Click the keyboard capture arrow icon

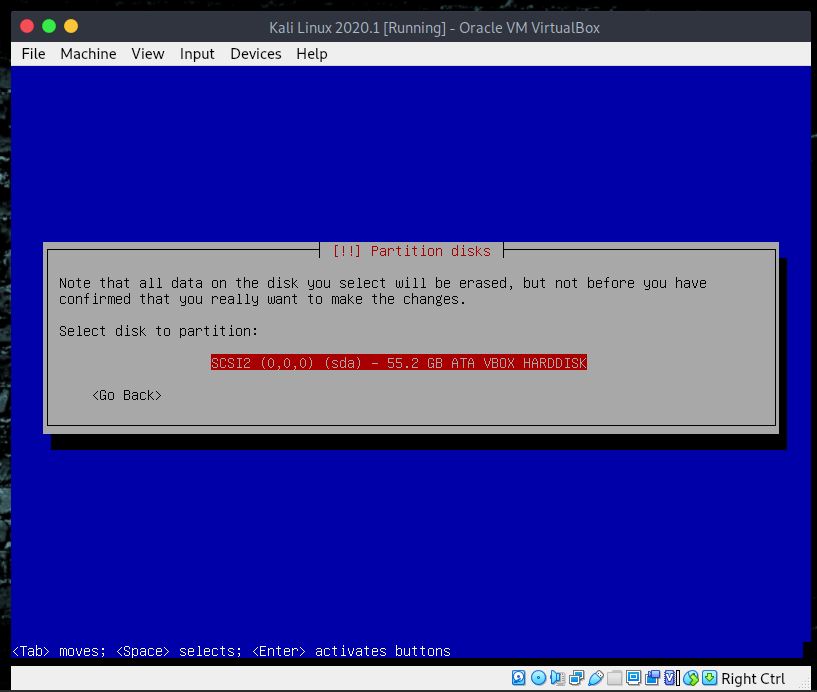(x=709, y=677)
